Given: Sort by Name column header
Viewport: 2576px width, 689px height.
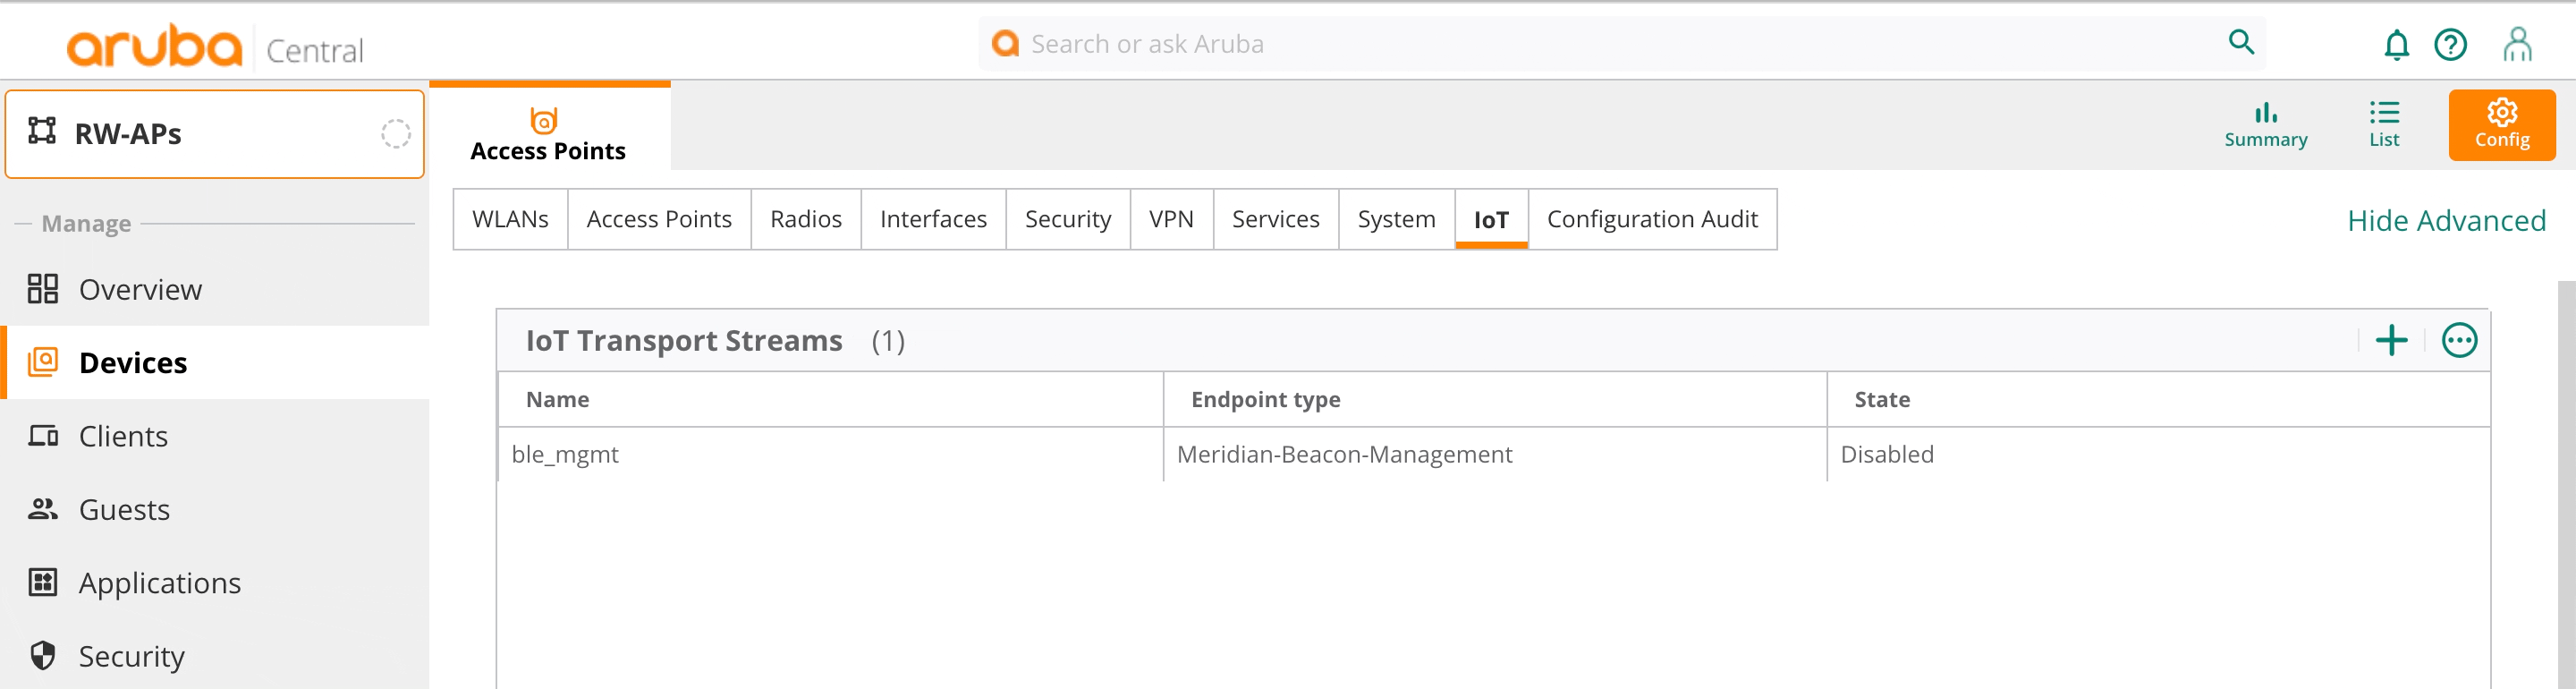Looking at the screenshot, I should (831, 399).
